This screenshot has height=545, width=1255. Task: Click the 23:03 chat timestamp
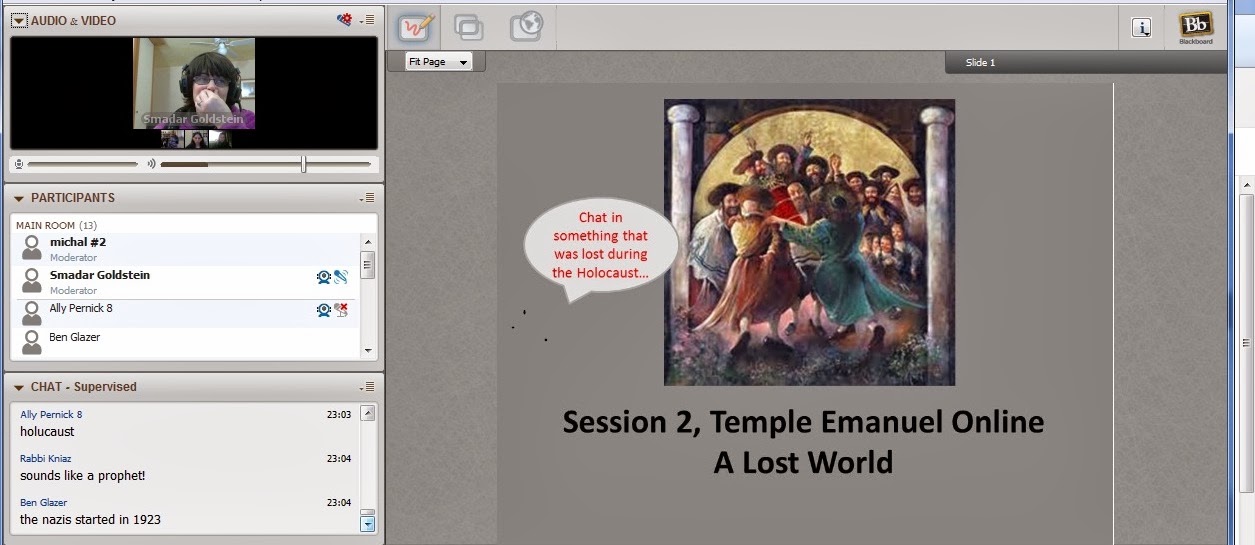pyautogui.click(x=339, y=414)
